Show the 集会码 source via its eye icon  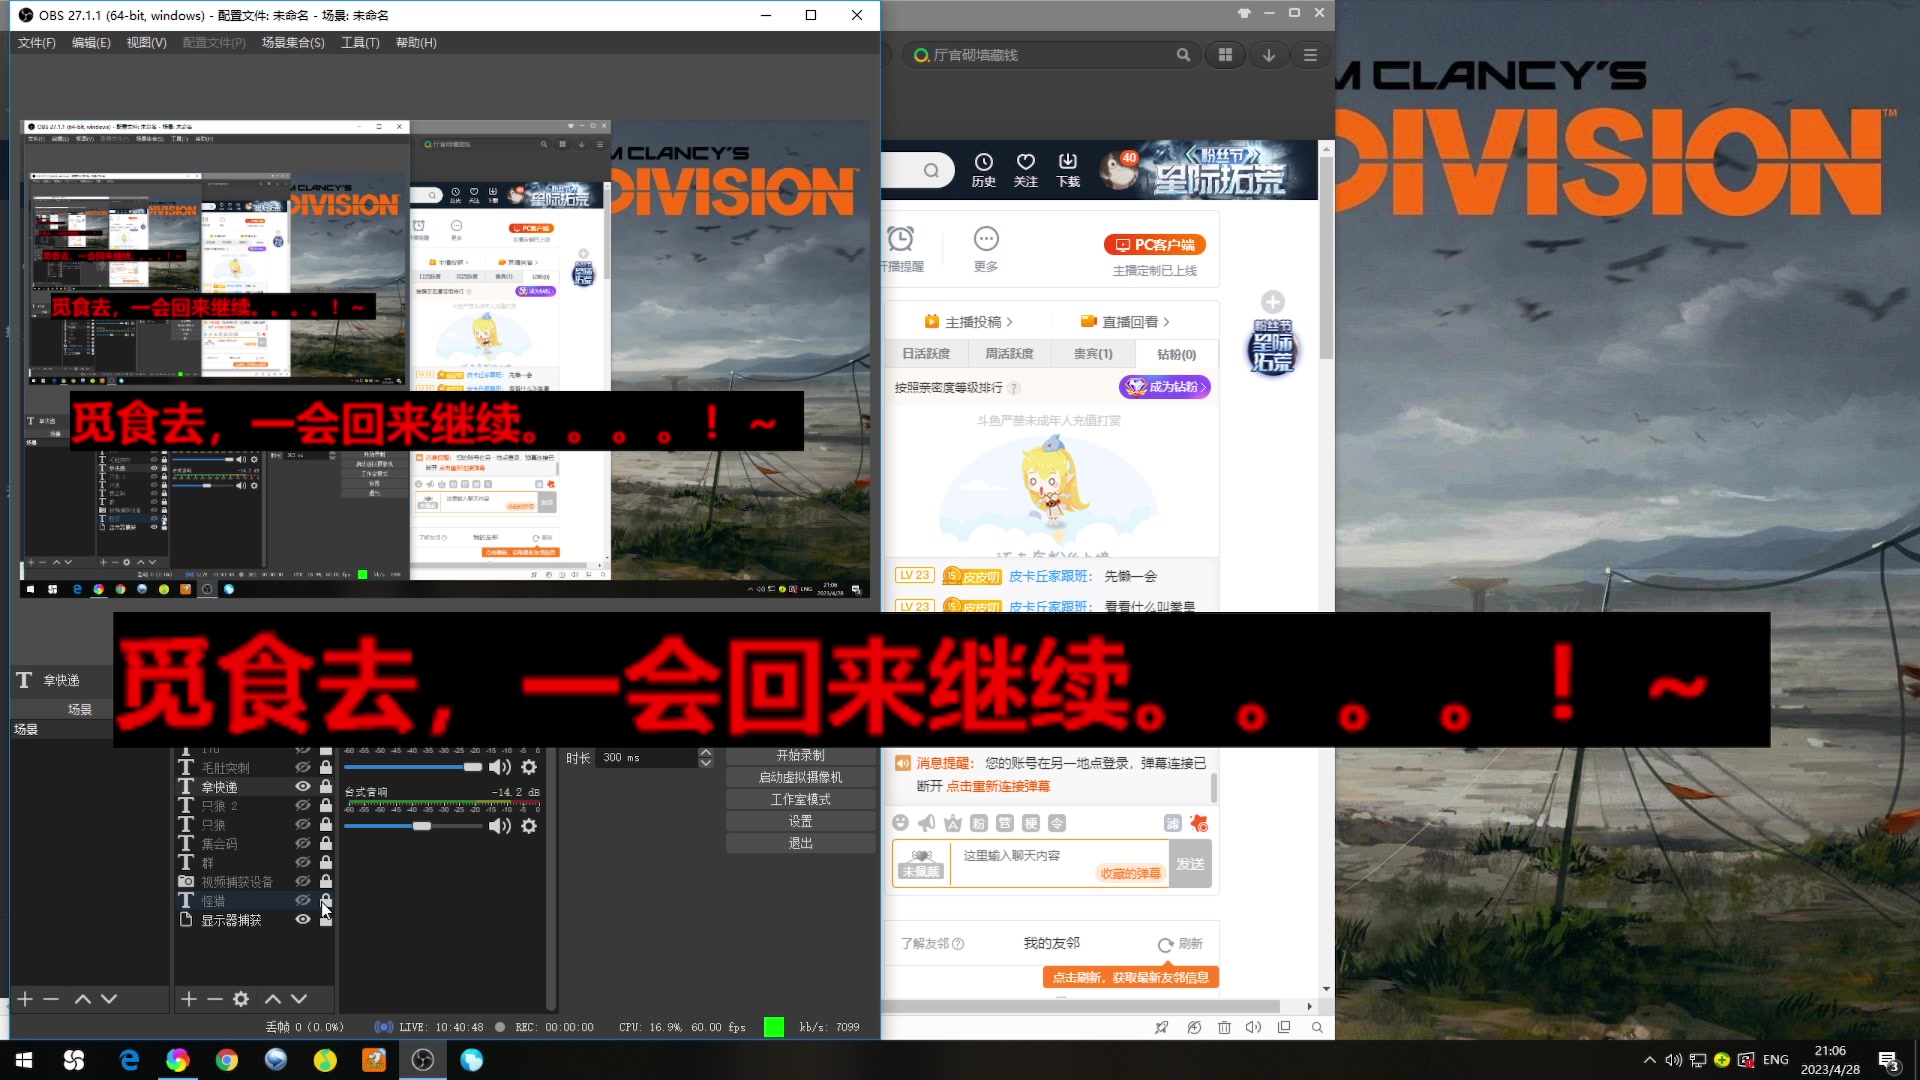pos(302,843)
